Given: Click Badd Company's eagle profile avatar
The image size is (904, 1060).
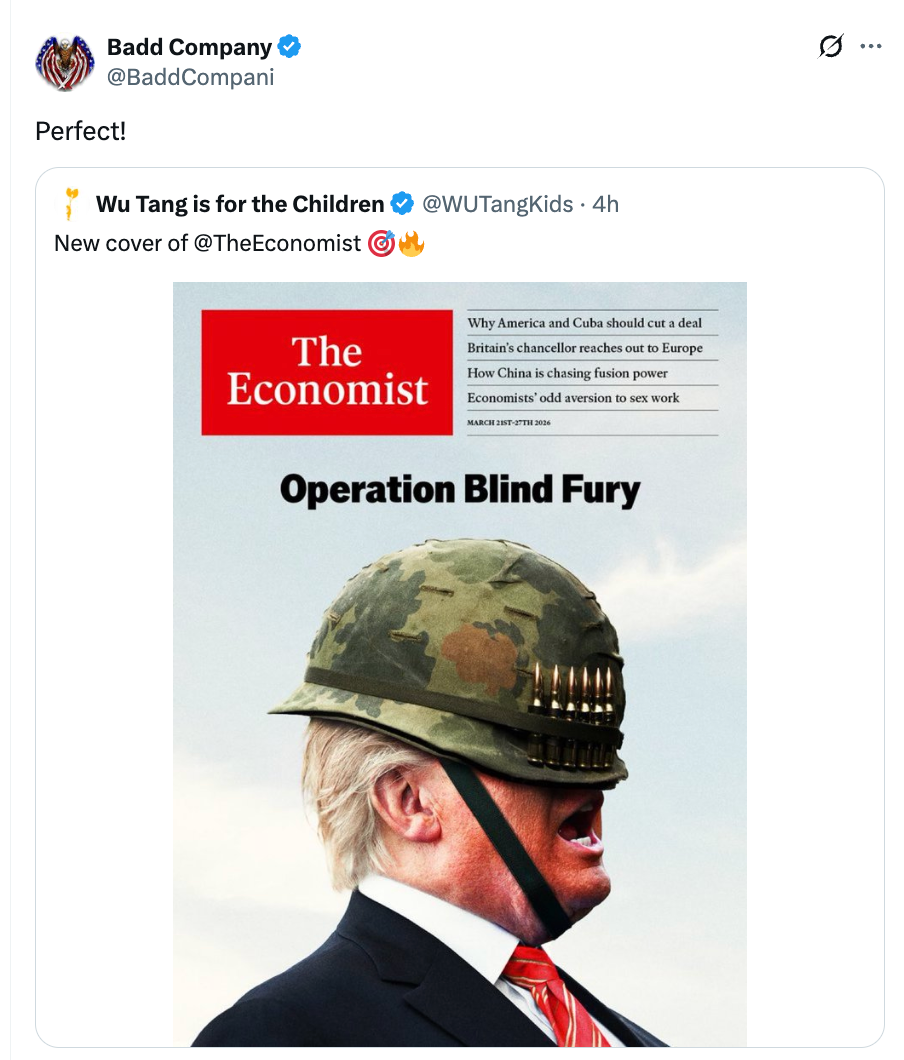Looking at the screenshot, I should pyautogui.click(x=64, y=58).
